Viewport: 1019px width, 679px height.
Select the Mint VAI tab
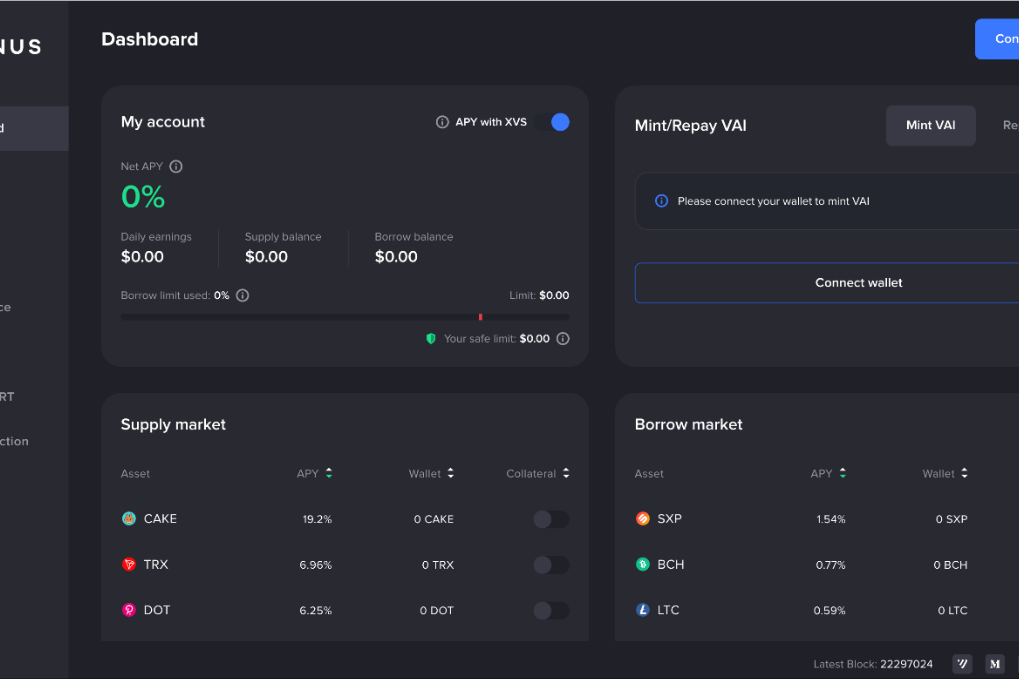931,125
